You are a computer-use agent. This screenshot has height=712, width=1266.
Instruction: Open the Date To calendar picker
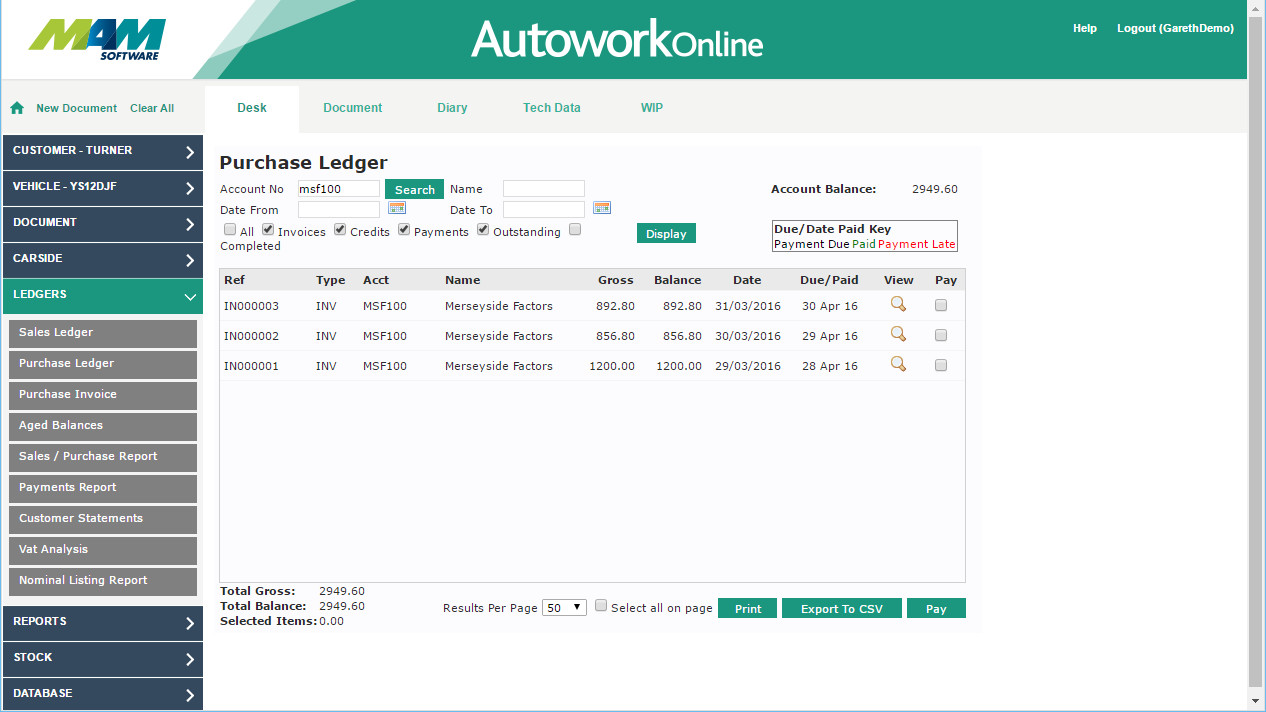point(602,208)
